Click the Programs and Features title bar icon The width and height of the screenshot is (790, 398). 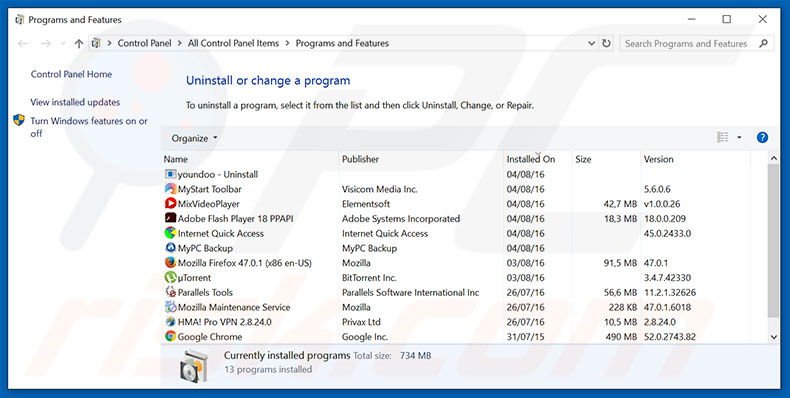coord(20,20)
